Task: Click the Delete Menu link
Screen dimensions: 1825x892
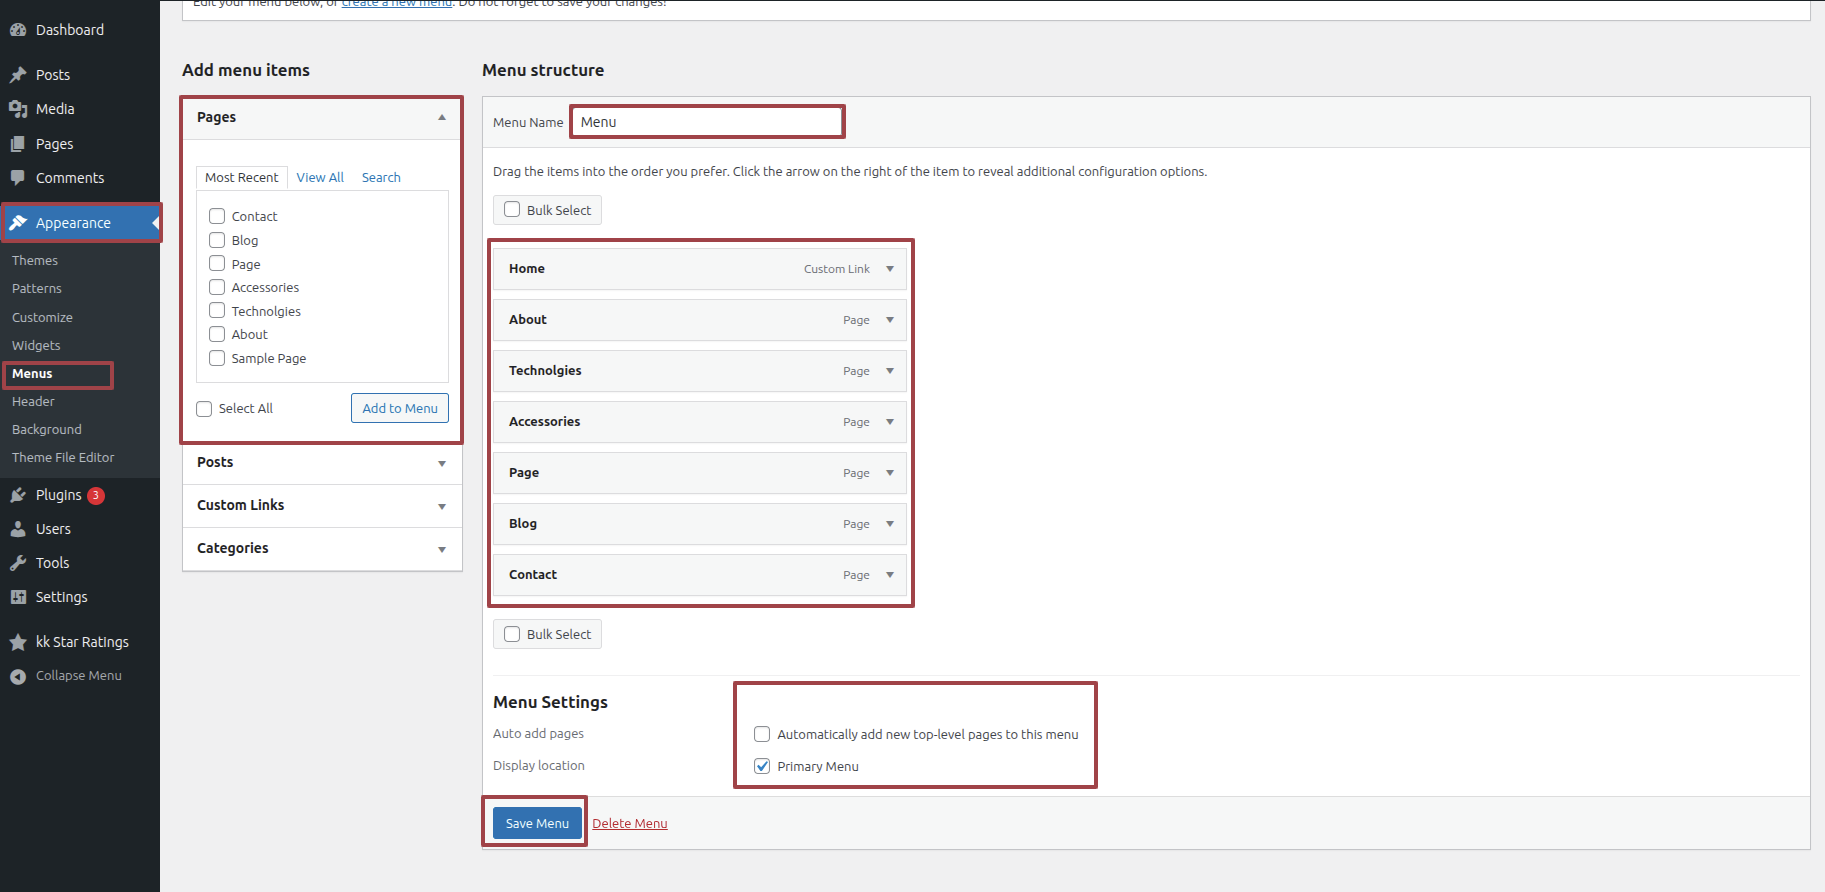Action: [629, 824]
